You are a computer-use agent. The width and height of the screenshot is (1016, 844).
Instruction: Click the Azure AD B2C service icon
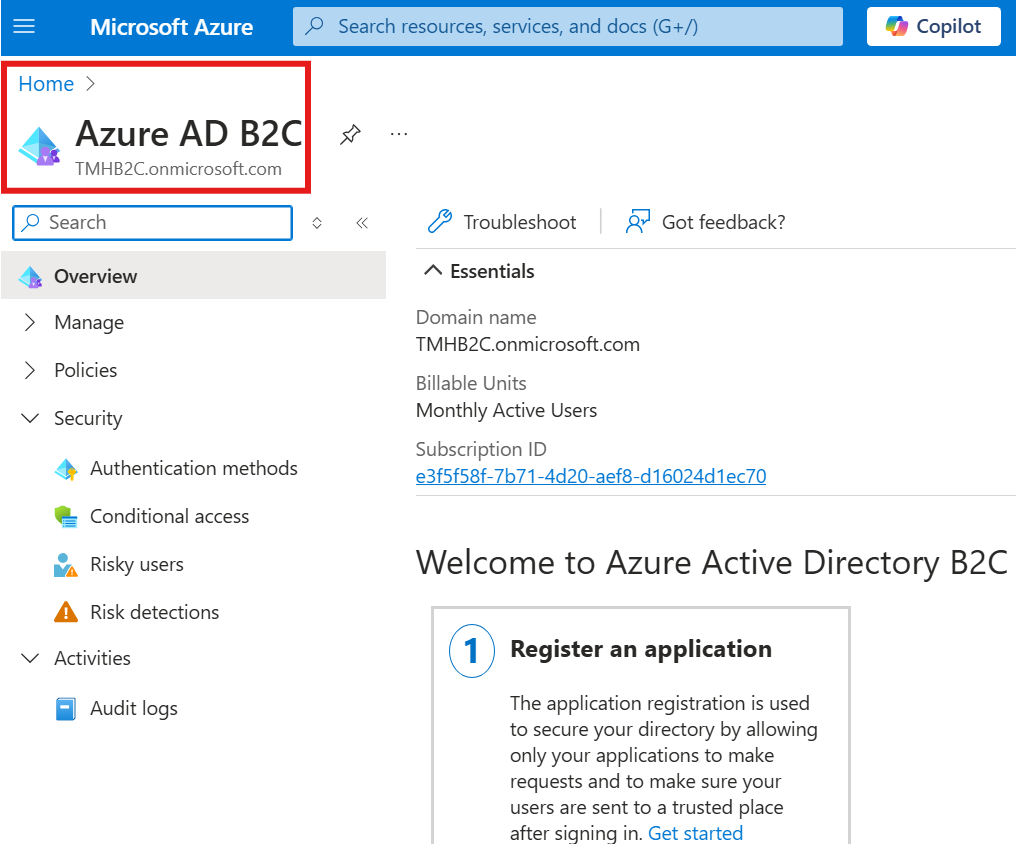point(39,146)
